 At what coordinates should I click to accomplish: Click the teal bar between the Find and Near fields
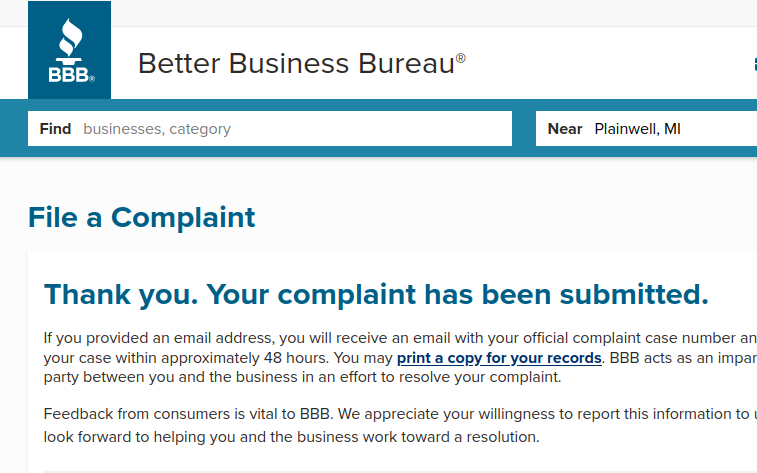point(524,128)
